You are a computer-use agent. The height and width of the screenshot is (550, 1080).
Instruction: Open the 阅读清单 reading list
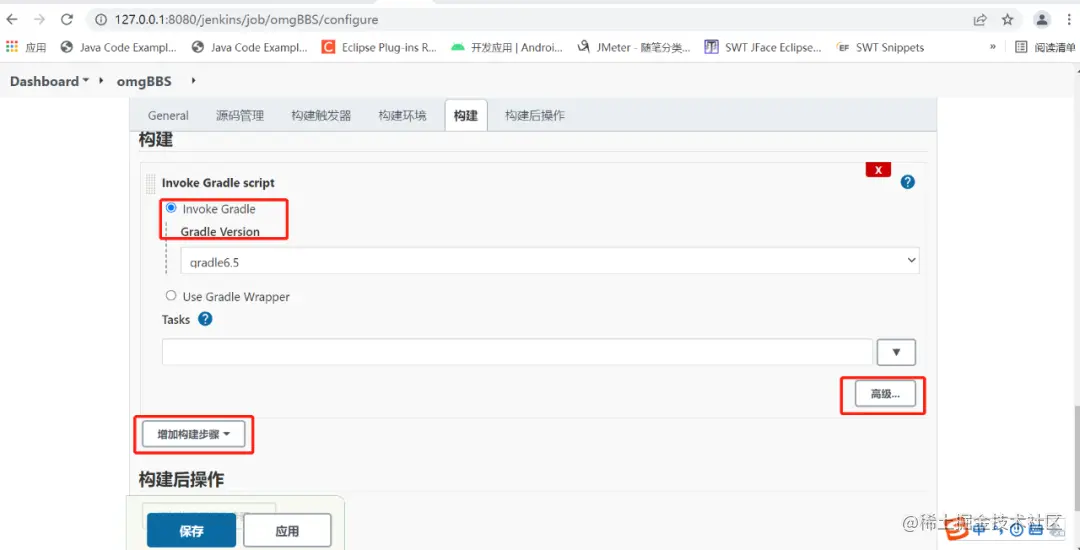click(x=1046, y=47)
